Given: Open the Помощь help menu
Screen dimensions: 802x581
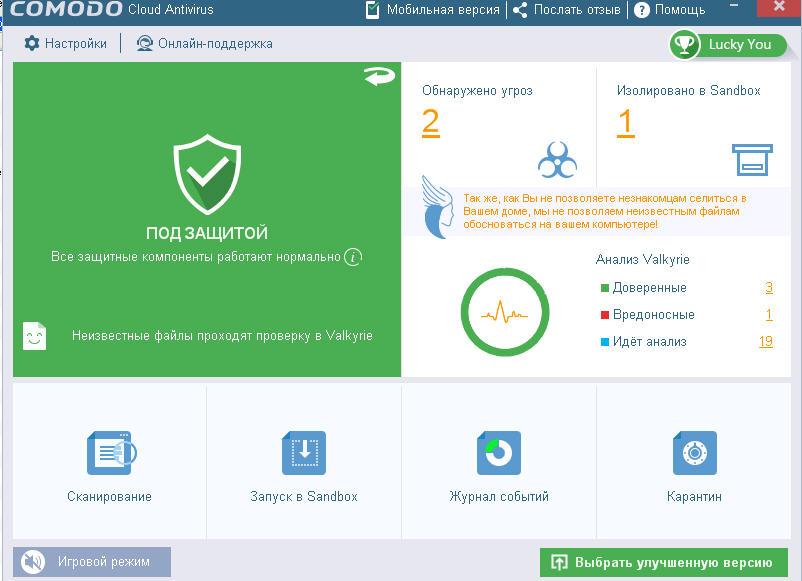Looking at the screenshot, I should [x=670, y=10].
